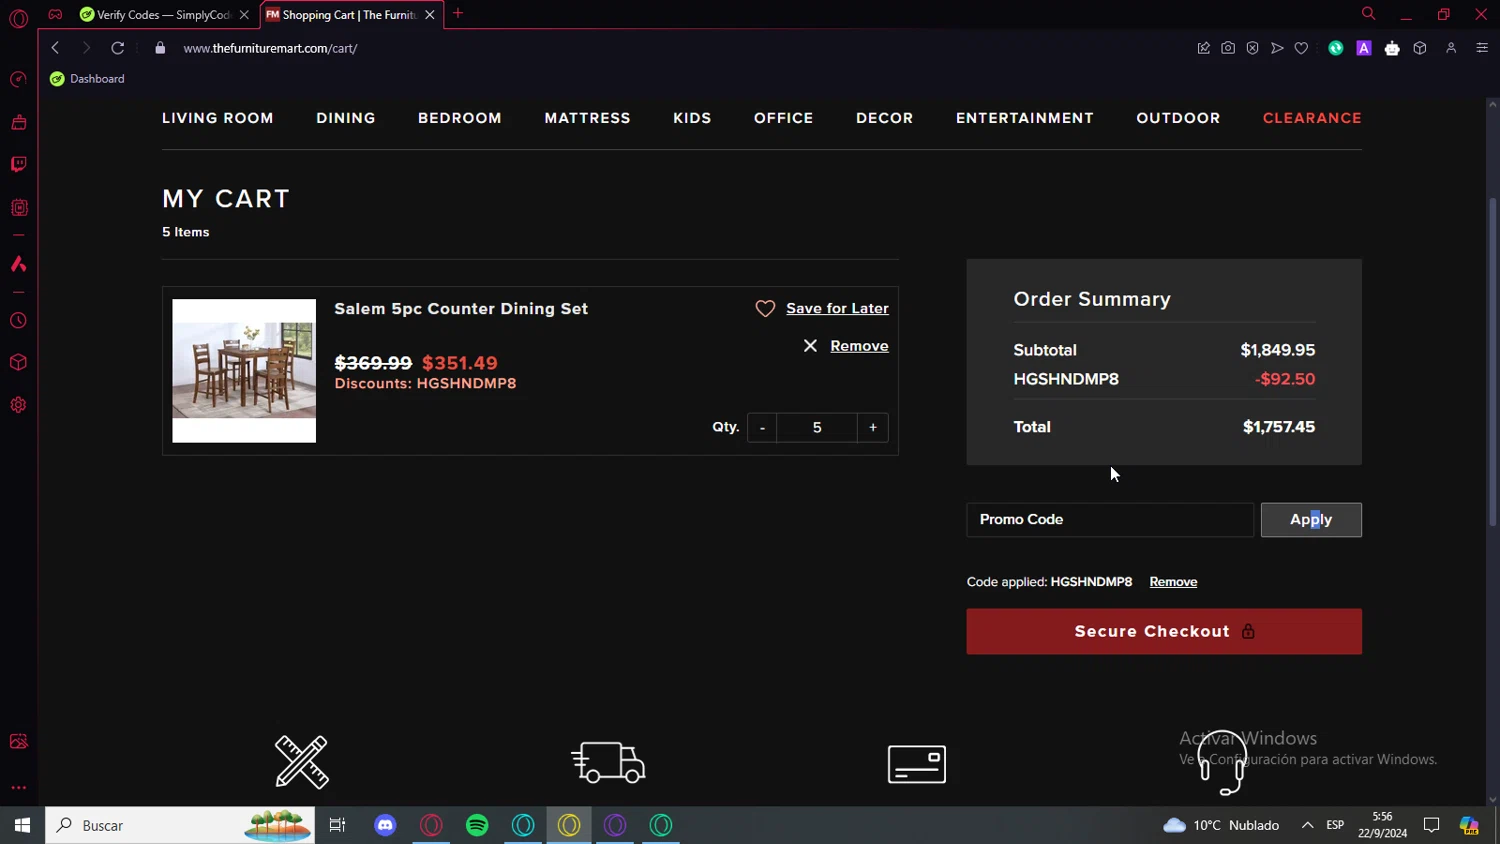Open the robot extension icon

tap(1392, 48)
